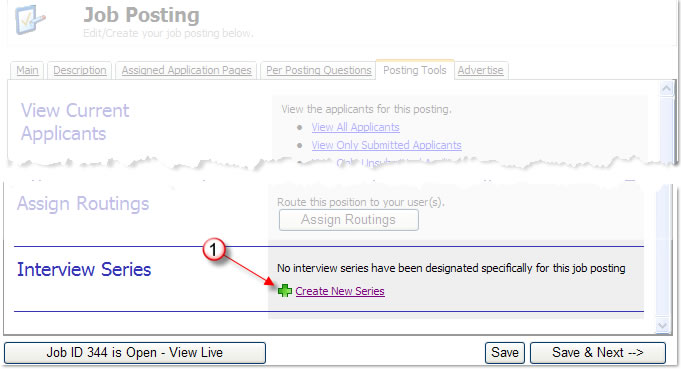The width and height of the screenshot is (681, 369).
Task: Click the Assign Routings button
Action: (349, 220)
